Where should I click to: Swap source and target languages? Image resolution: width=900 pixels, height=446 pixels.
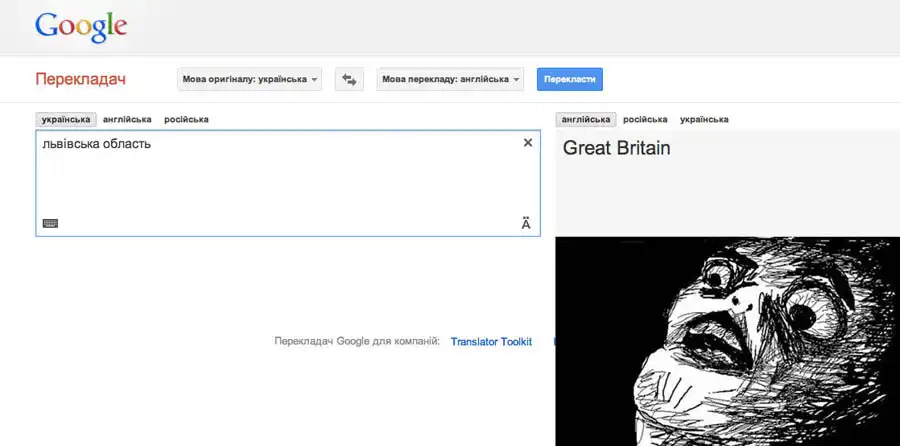click(349, 79)
